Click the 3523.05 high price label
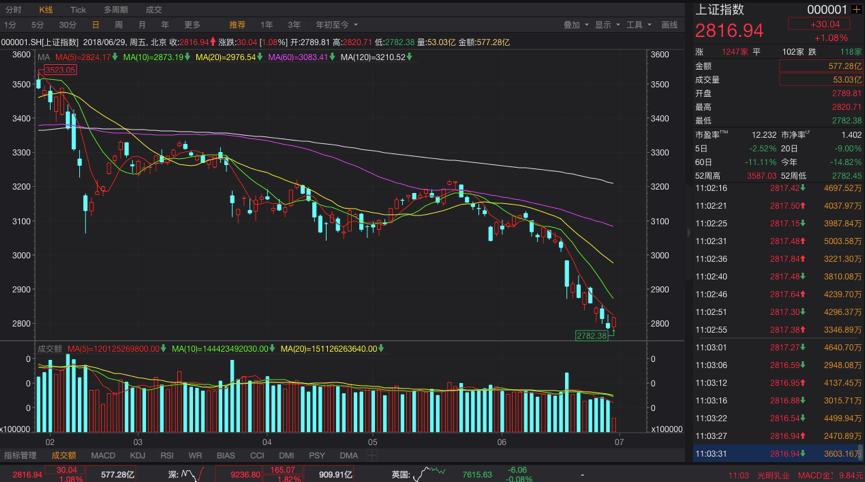Viewport: 865px width, 482px height. click(x=60, y=69)
